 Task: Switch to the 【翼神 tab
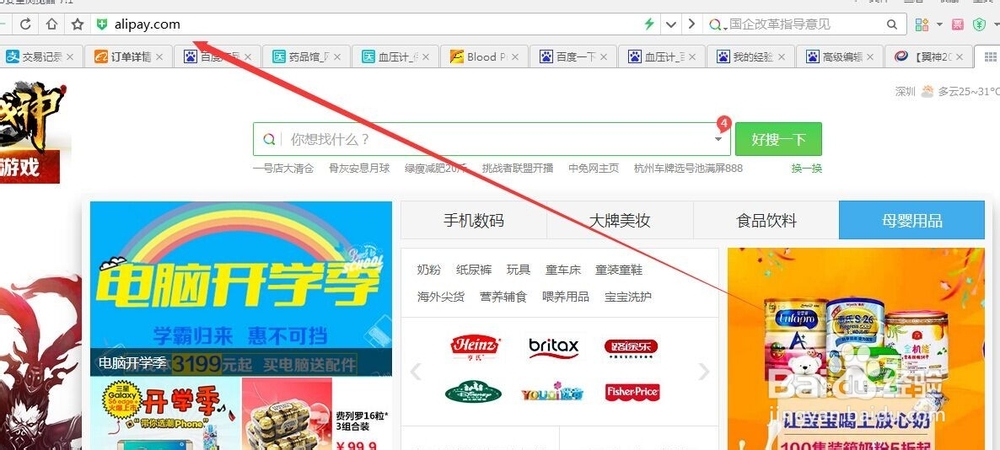[929, 57]
